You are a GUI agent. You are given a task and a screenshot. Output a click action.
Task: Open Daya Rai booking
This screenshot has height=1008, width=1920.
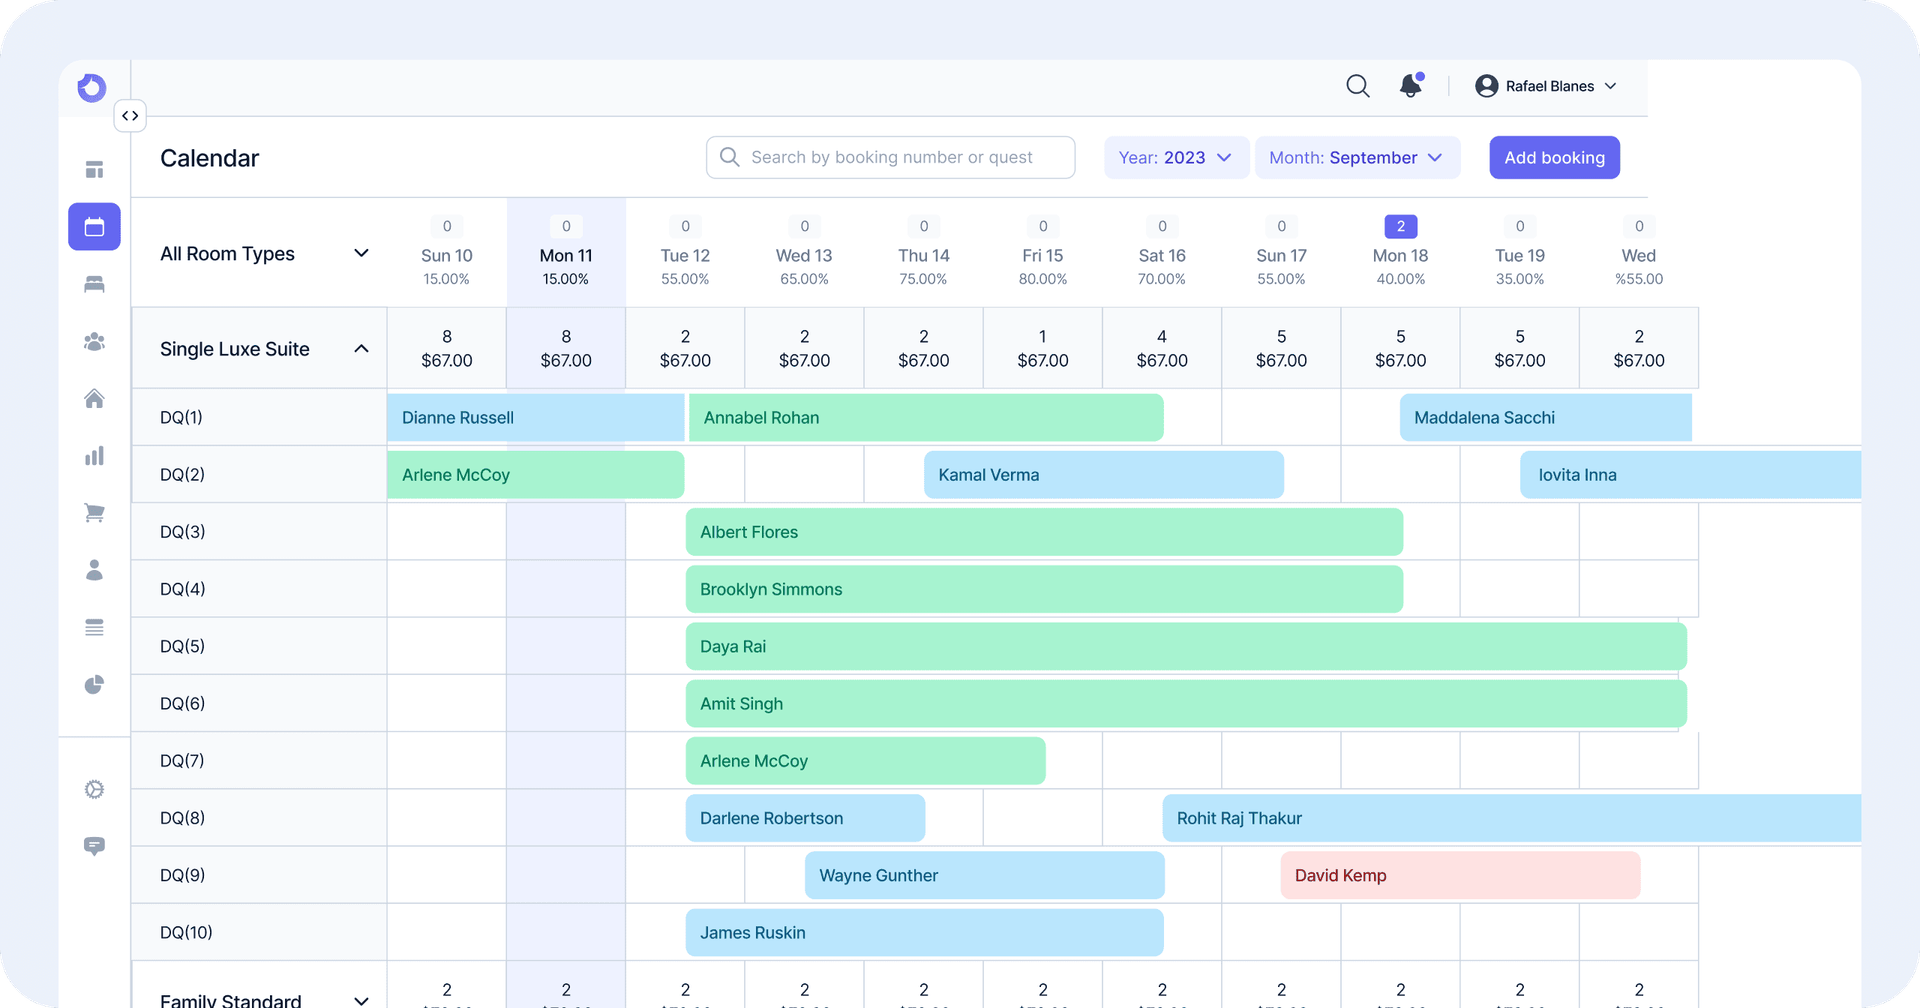[x=1186, y=647]
